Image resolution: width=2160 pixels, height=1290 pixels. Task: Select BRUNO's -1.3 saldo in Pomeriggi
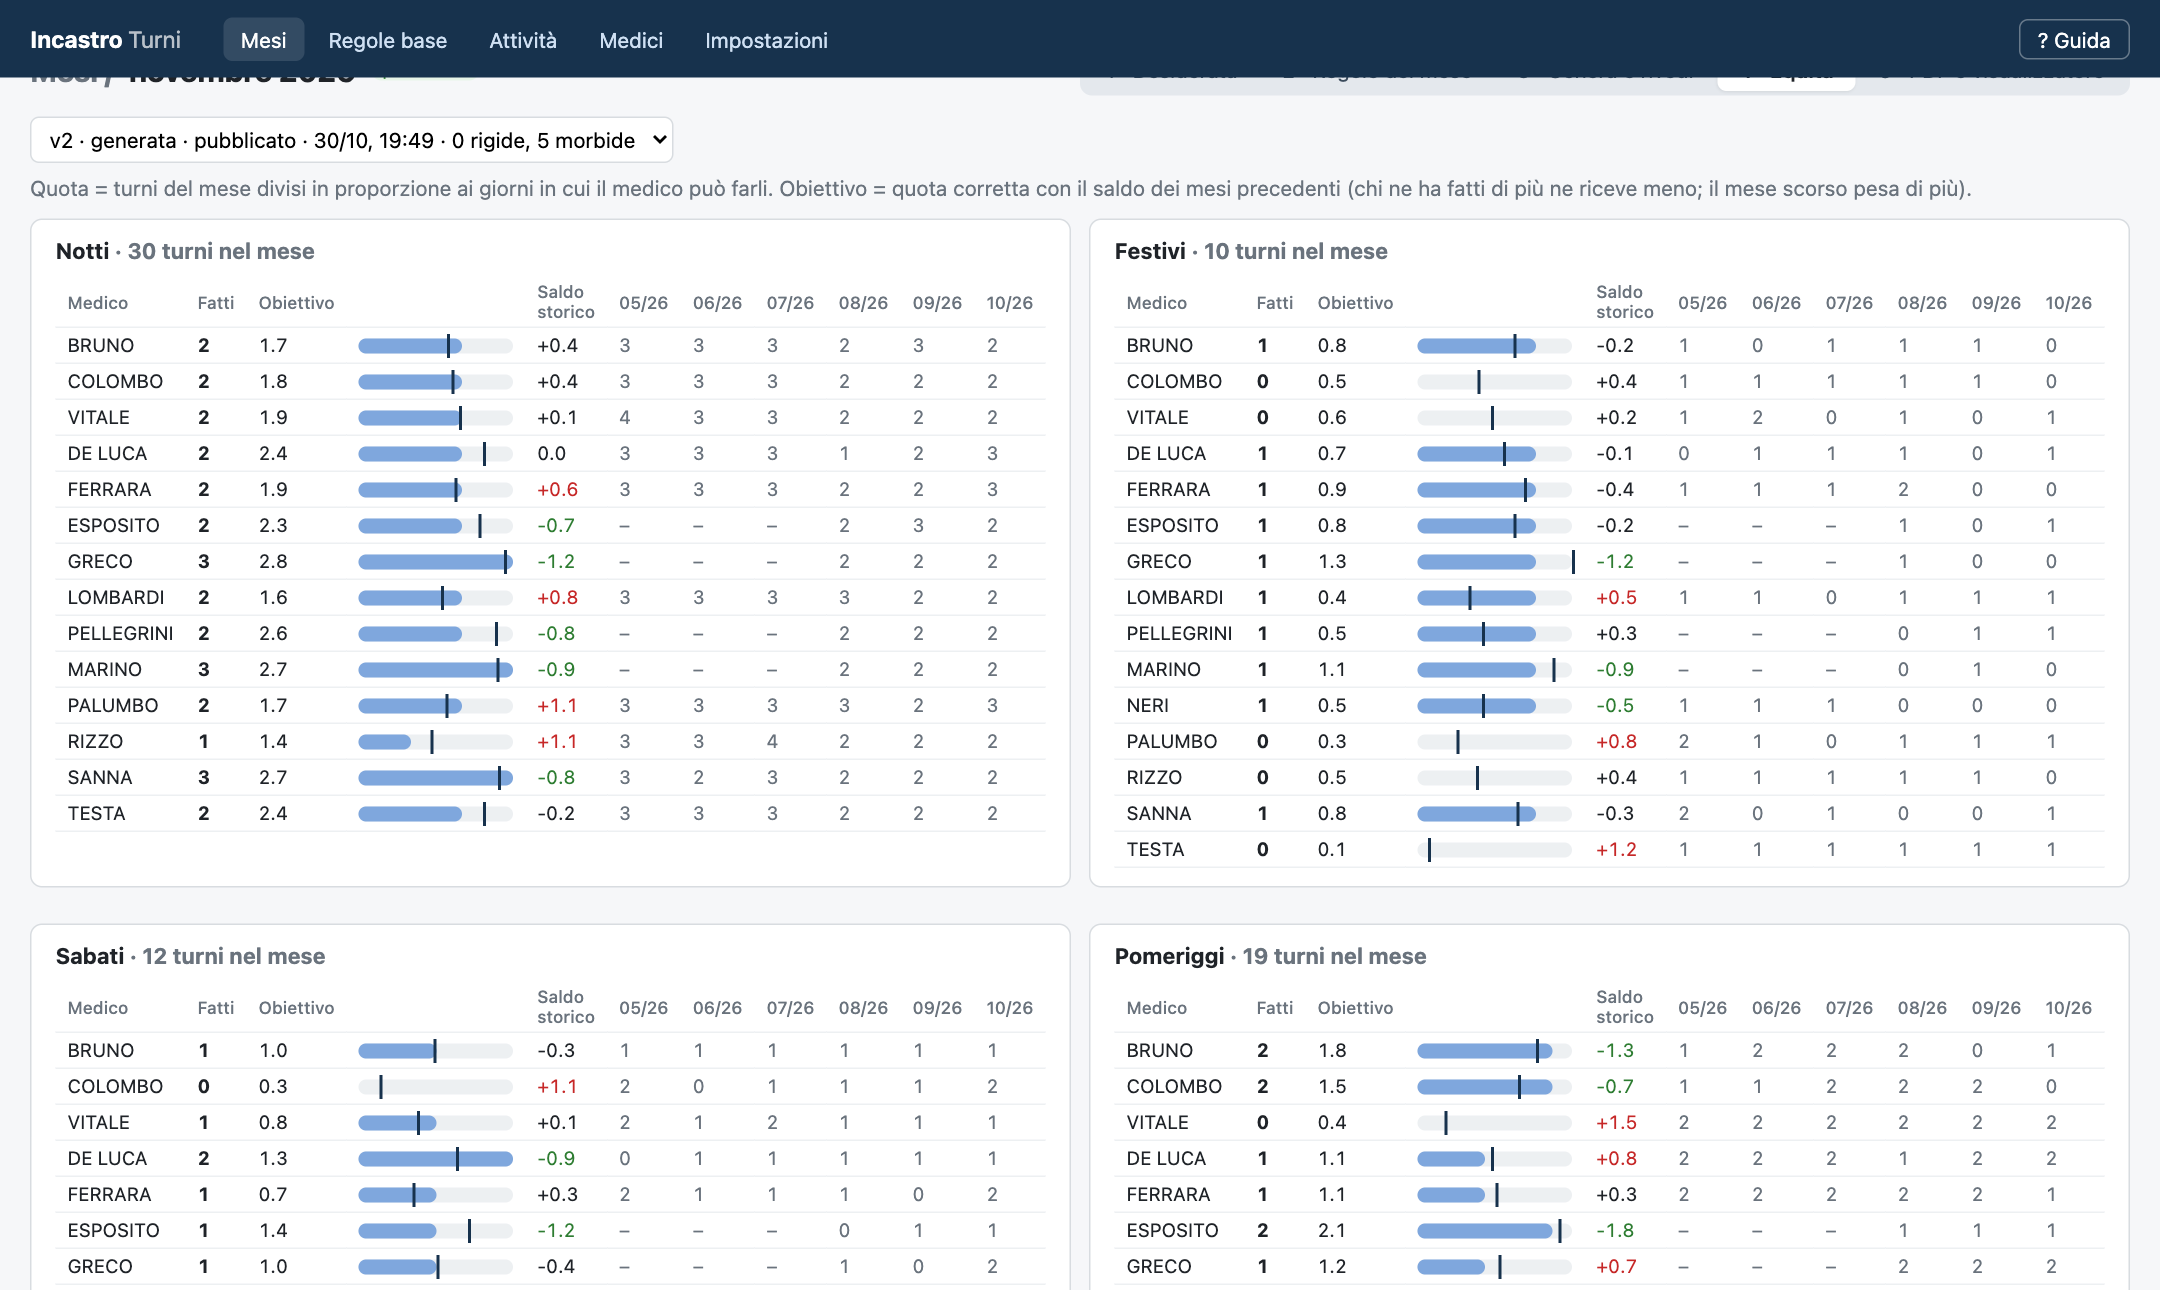click(x=1615, y=1051)
